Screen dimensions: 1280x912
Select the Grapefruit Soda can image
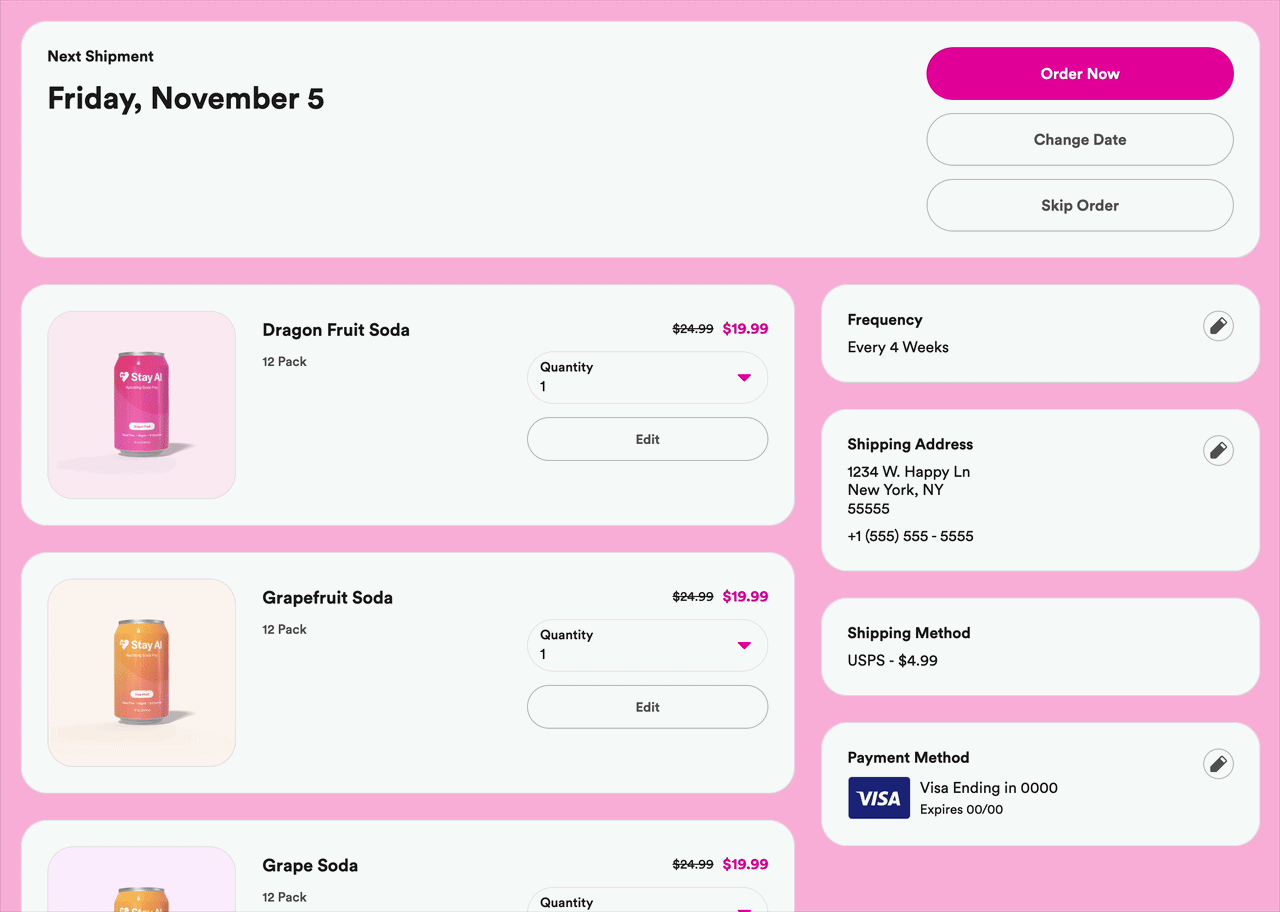coord(141,672)
